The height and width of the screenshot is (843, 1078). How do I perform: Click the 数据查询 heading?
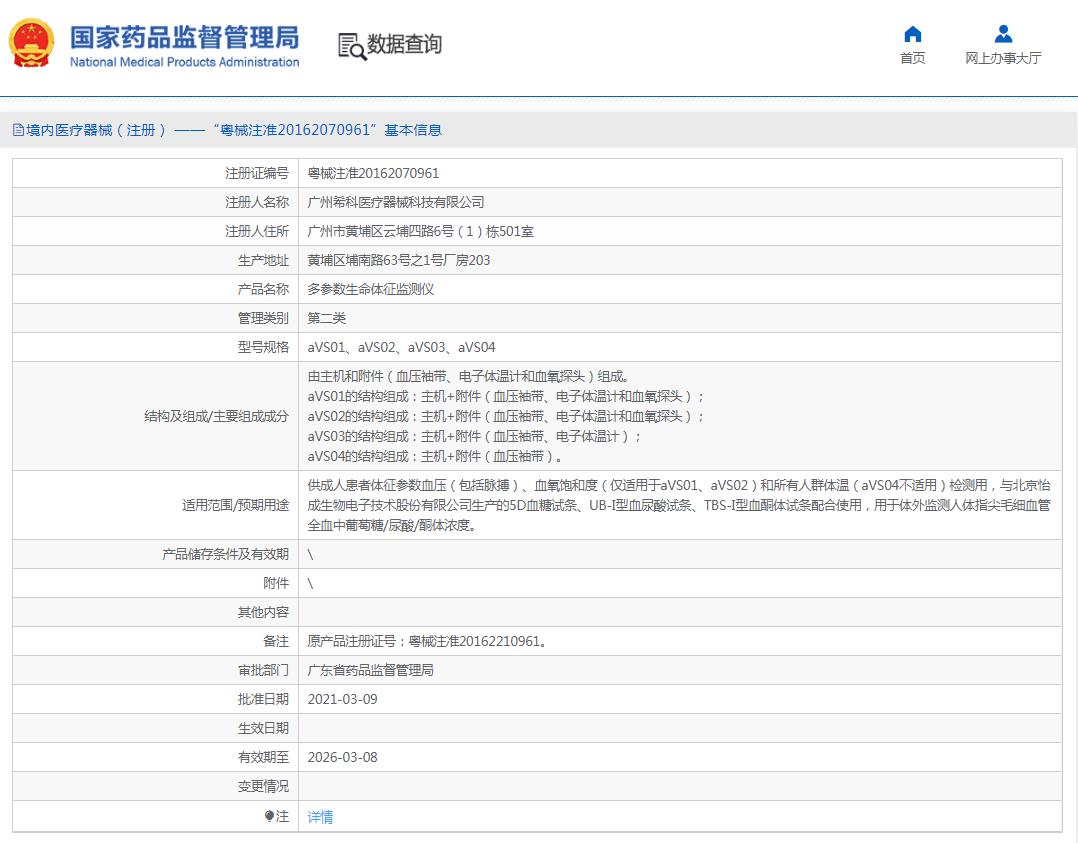(404, 44)
